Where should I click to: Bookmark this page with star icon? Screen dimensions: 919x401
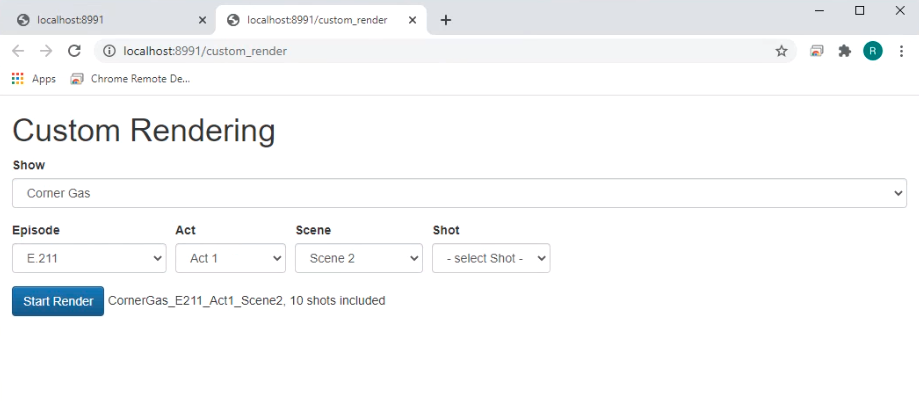coord(781,51)
